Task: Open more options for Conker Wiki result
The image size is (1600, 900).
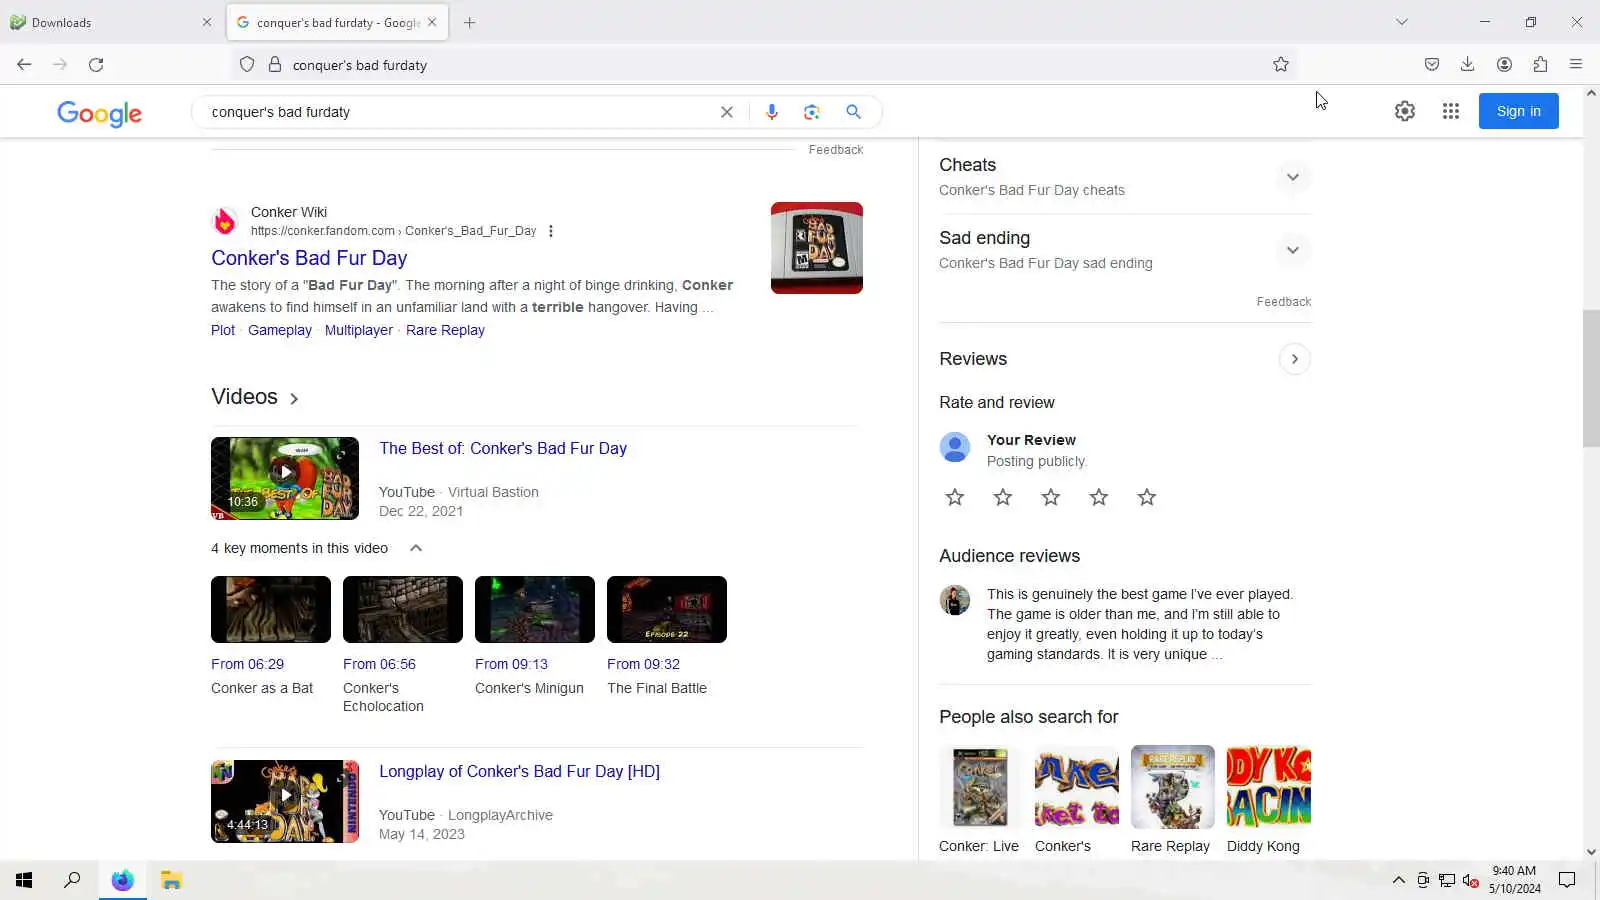Action: tap(551, 231)
